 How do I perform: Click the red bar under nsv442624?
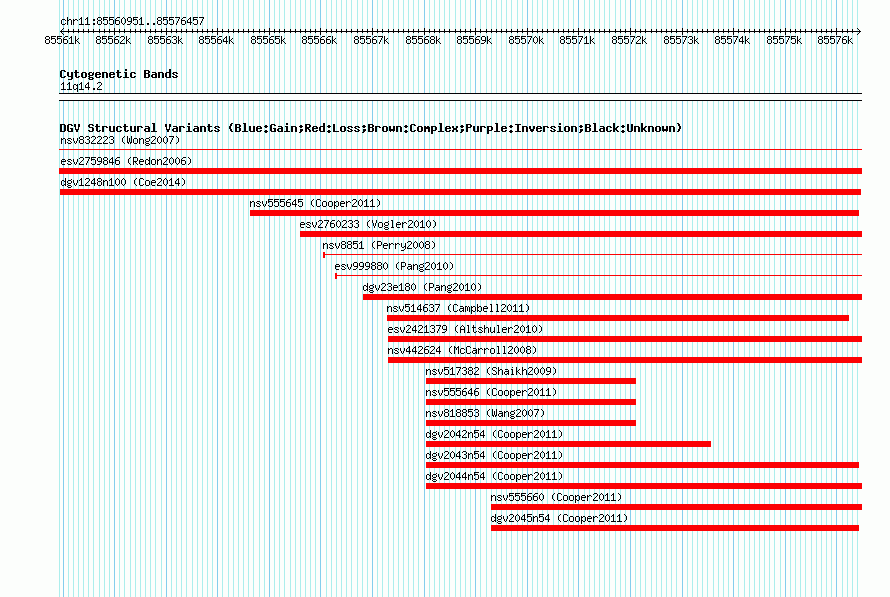(x=625, y=360)
